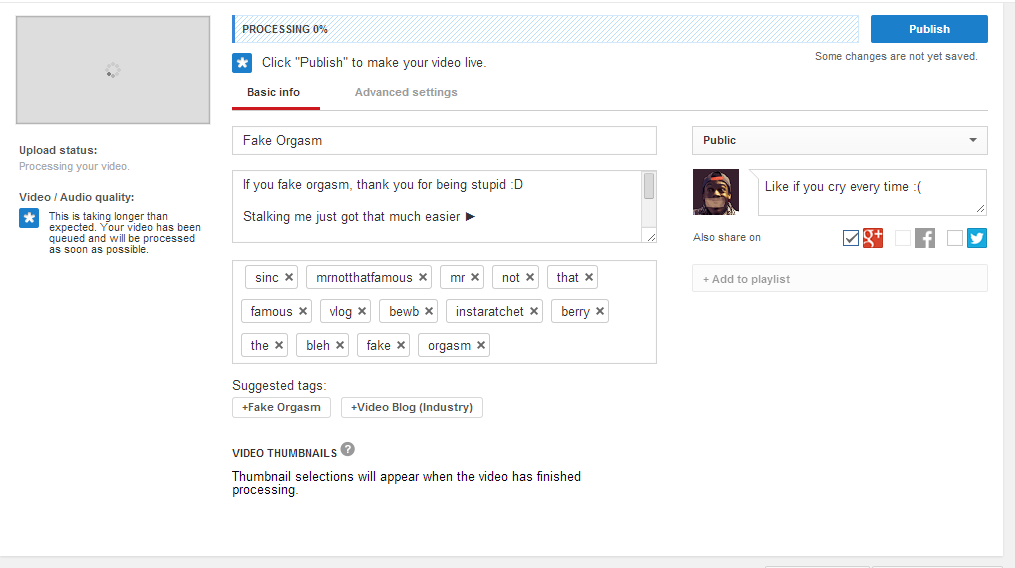
Task: Remove the "mrnotthatfamous" tag
Action: [x=423, y=277]
